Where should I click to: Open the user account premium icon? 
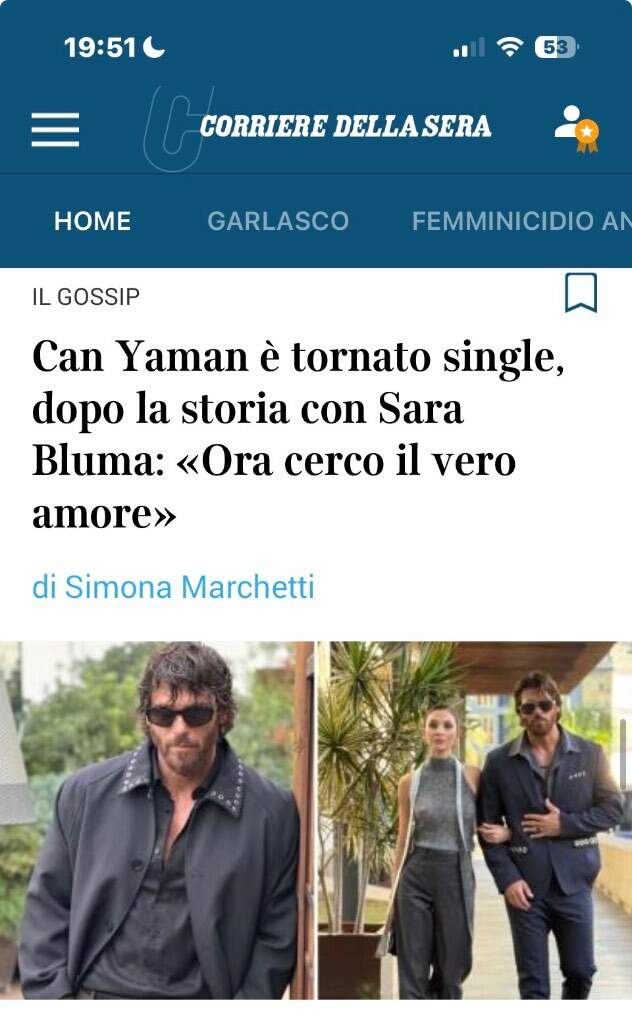(577, 129)
